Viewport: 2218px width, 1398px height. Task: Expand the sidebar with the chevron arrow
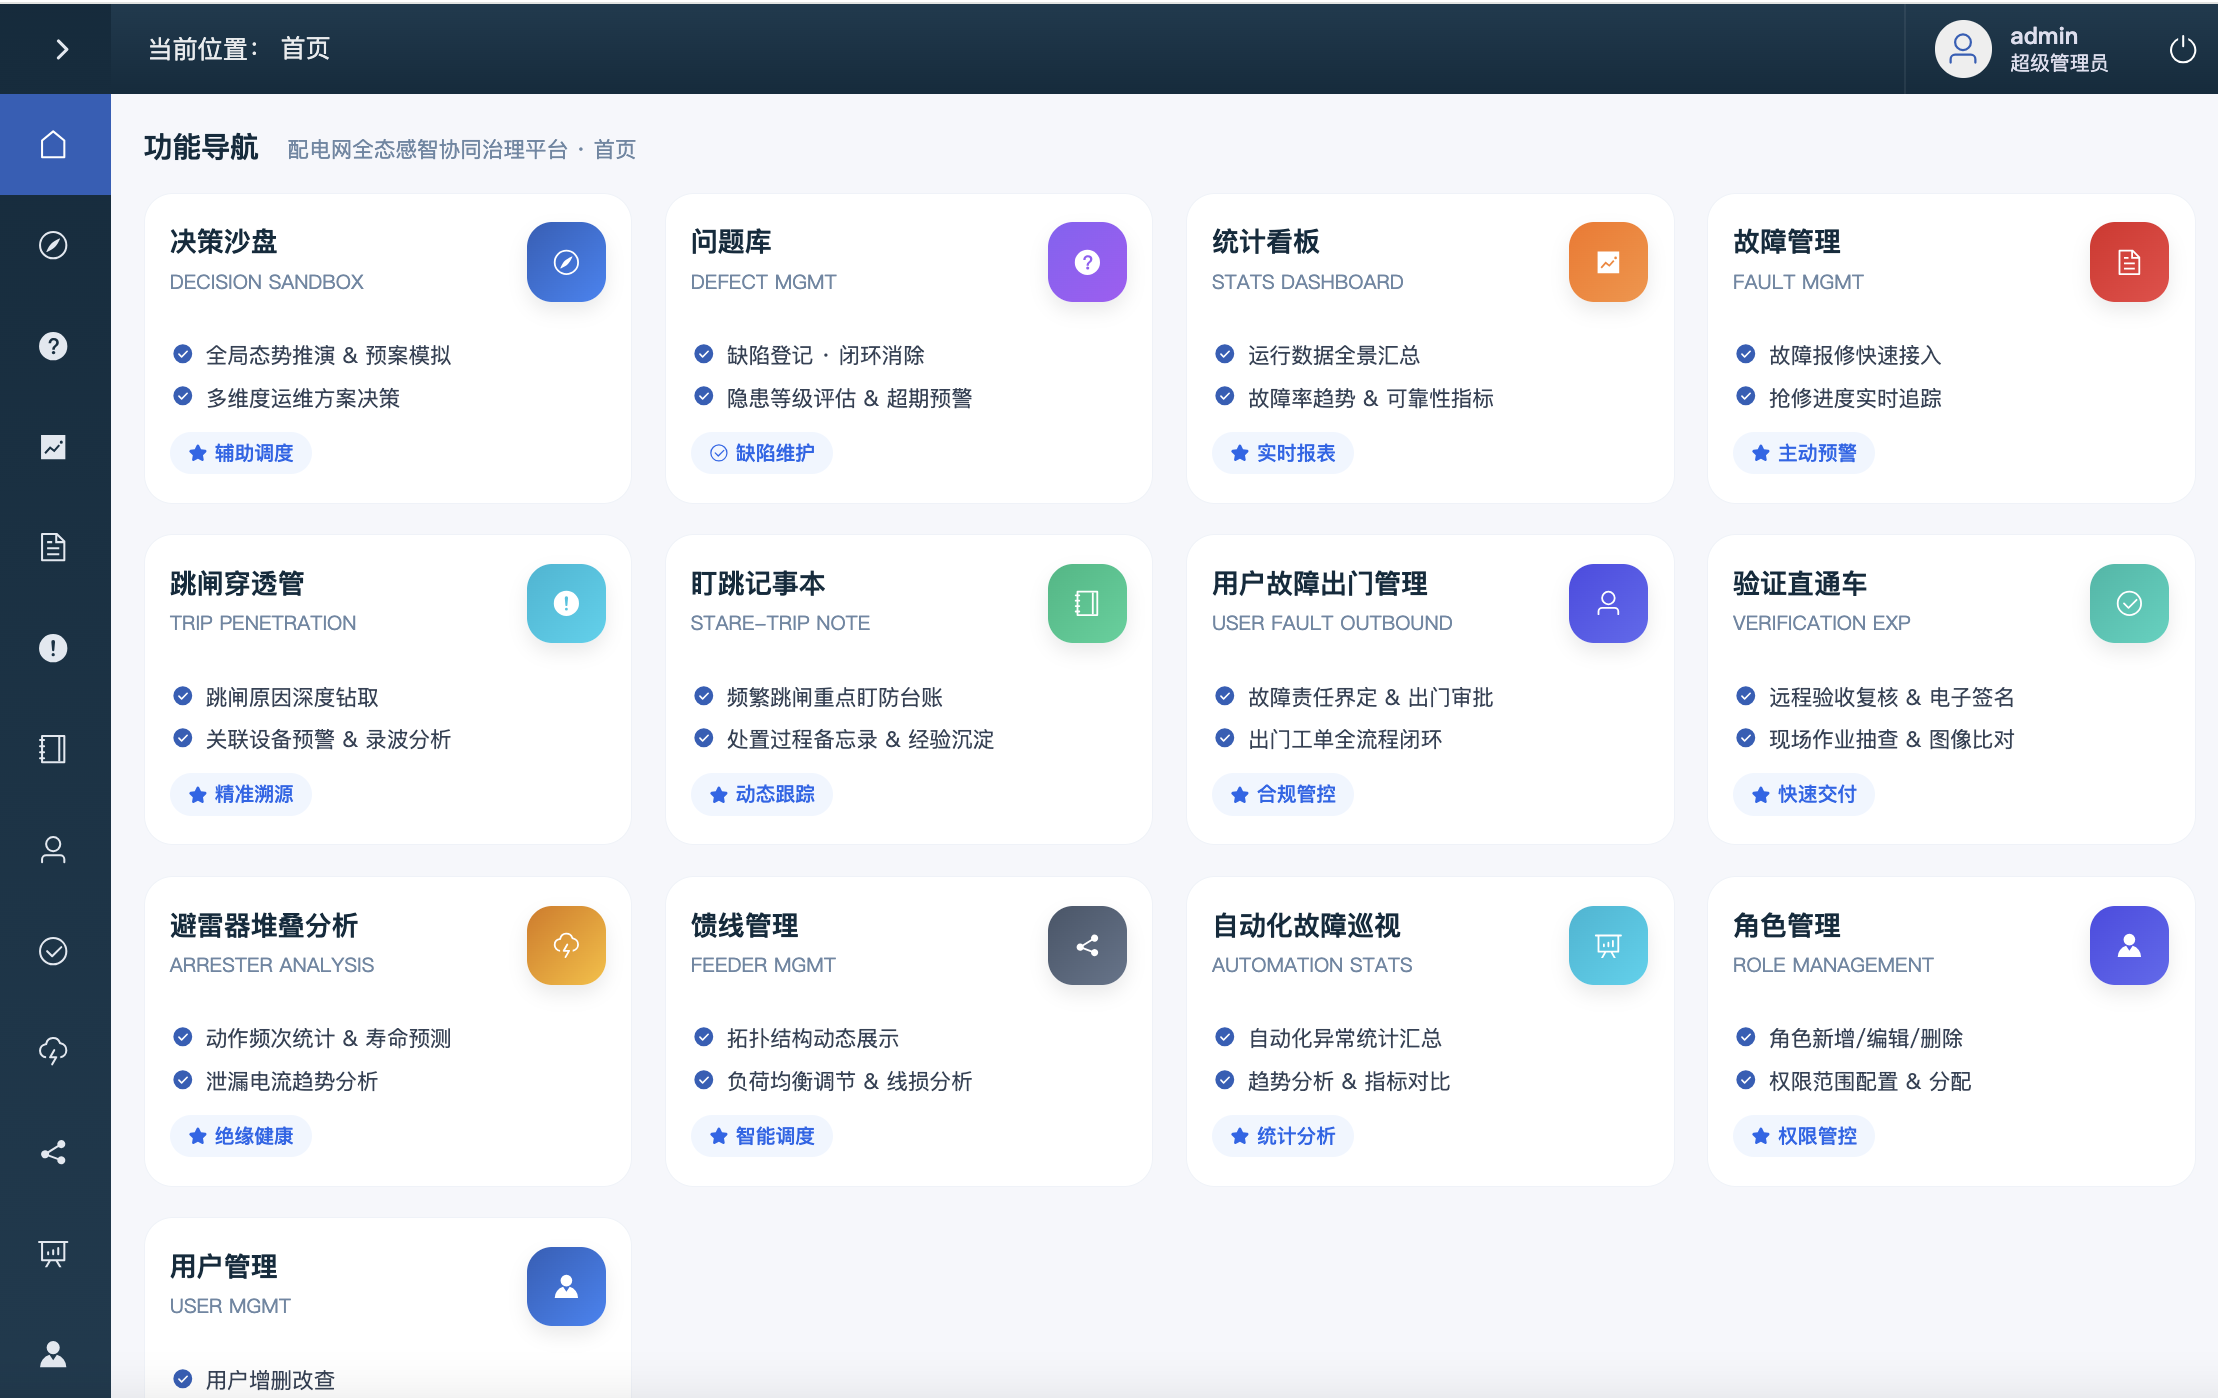(x=62, y=49)
